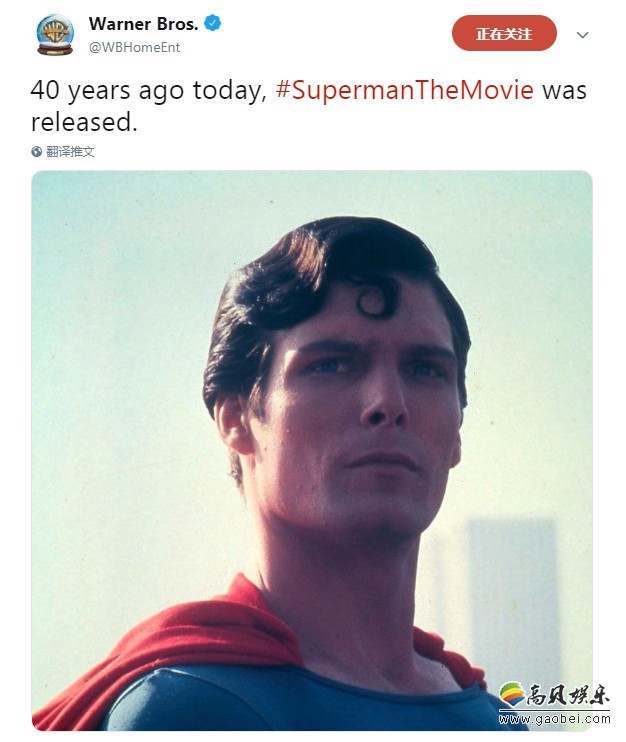Expand the tweet options chevron
This screenshot has height=742, width=626.
tap(582, 35)
